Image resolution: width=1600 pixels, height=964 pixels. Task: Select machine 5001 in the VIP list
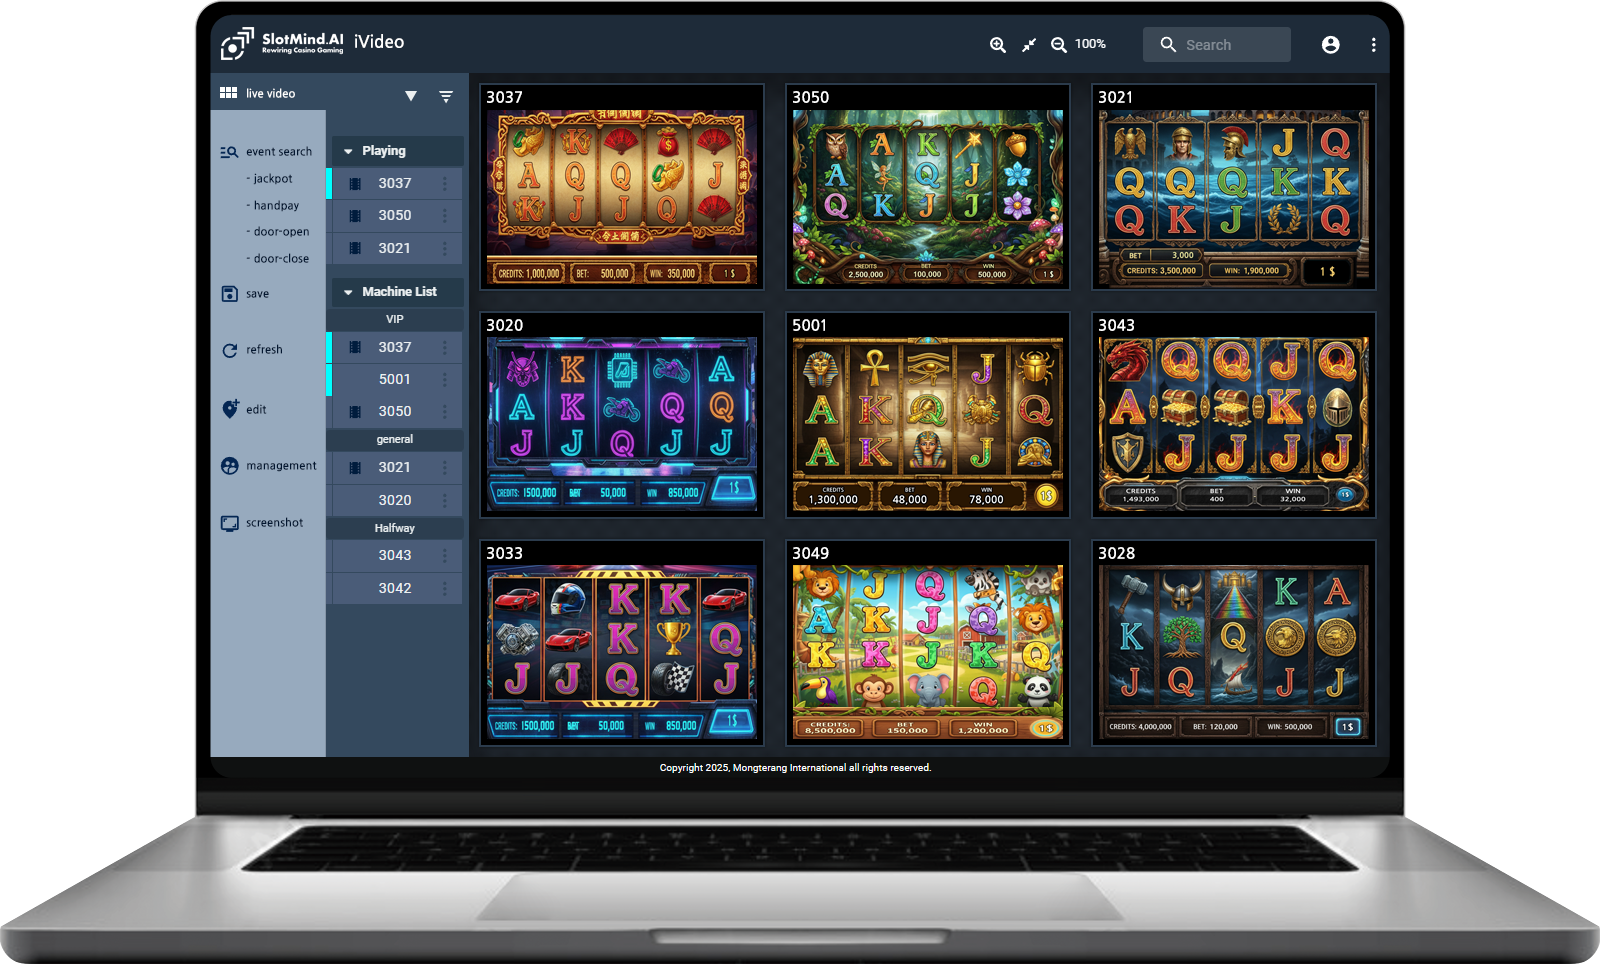[x=394, y=379]
